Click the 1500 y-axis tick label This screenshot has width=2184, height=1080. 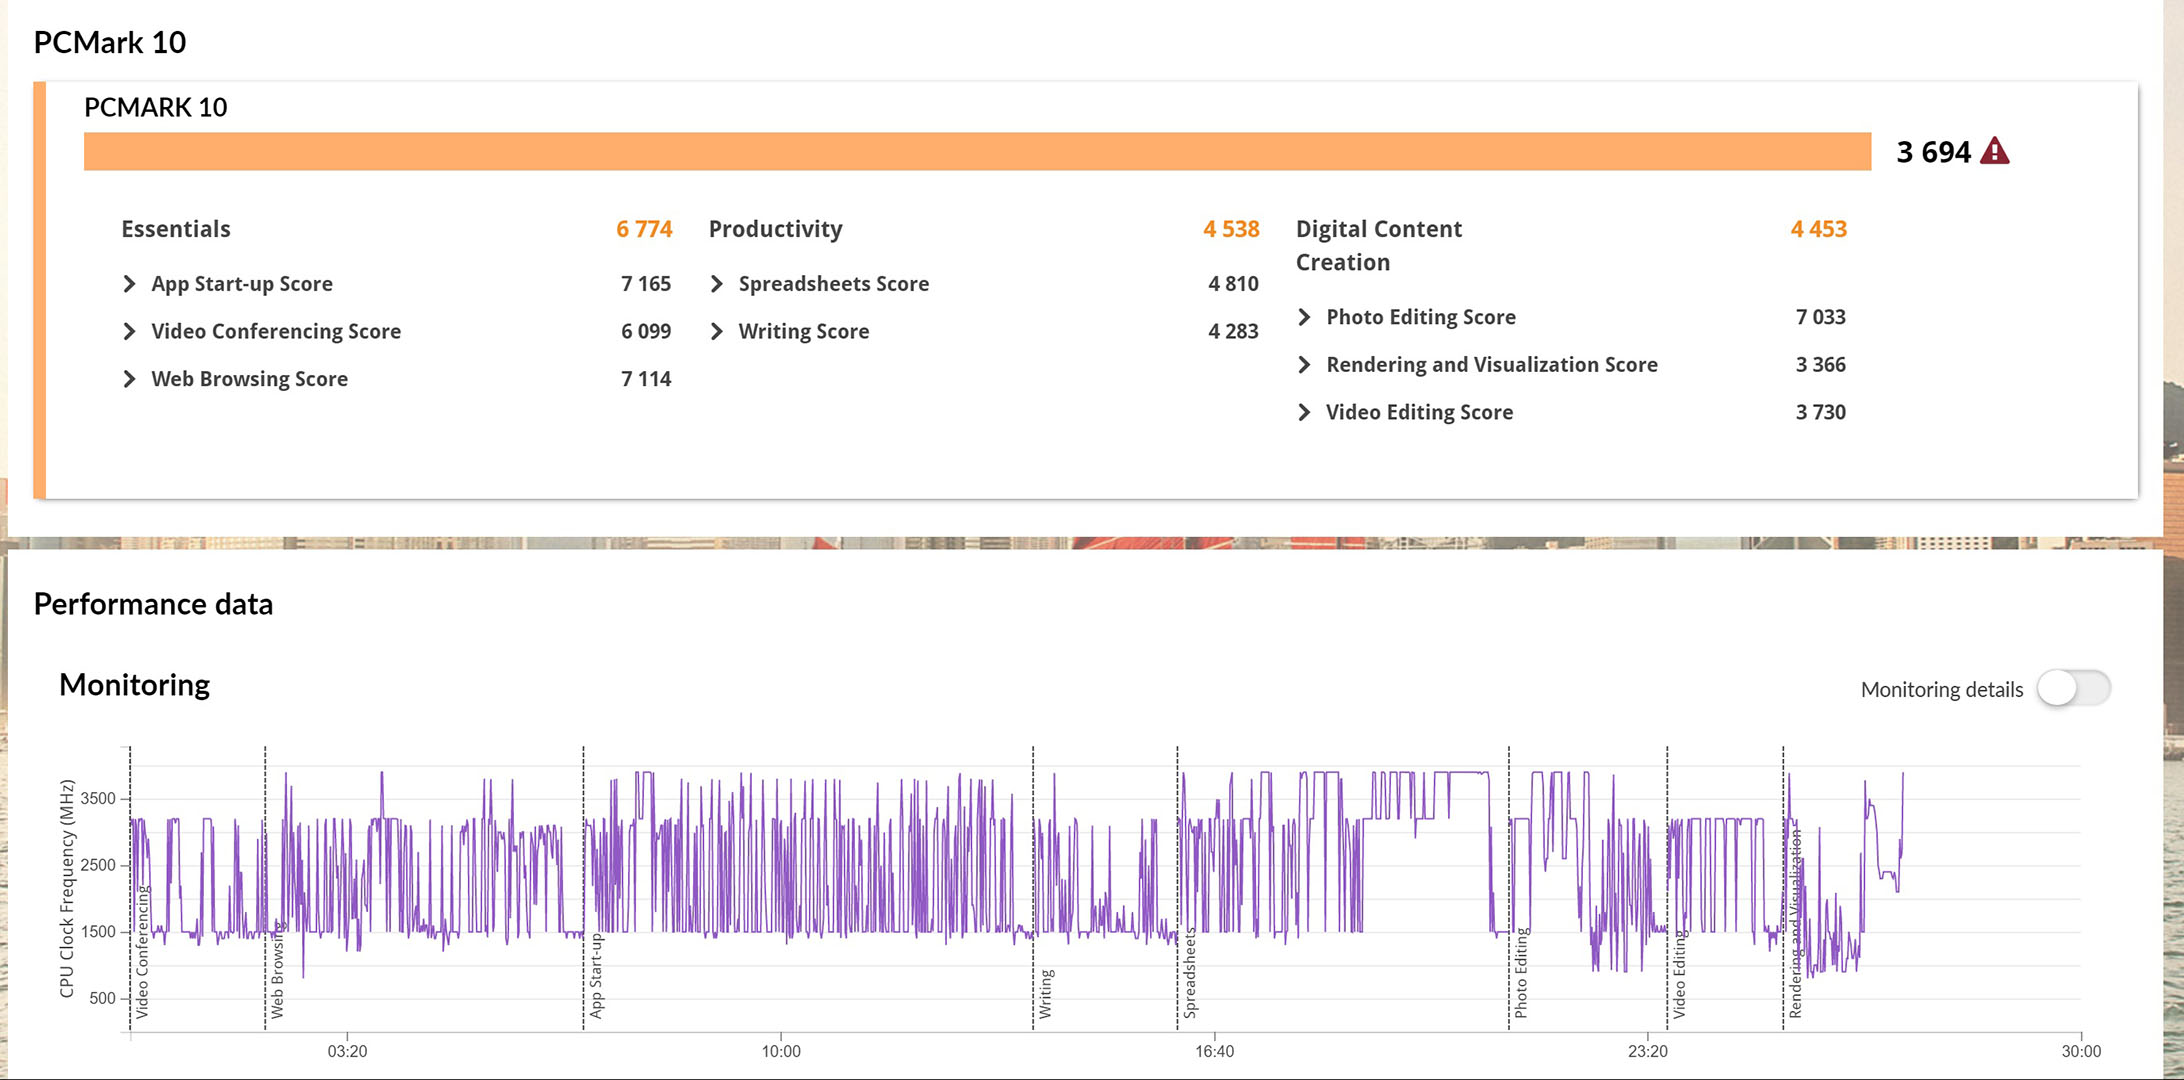coord(98,931)
